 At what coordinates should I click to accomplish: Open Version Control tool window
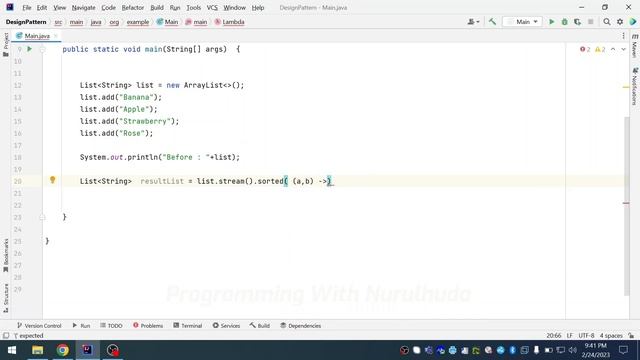(39, 326)
